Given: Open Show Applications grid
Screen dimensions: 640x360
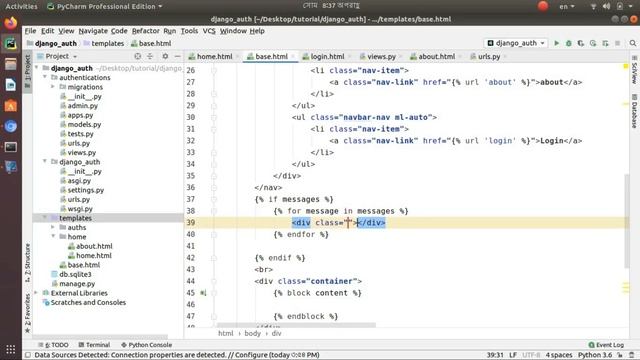Looking at the screenshot, I should [x=11, y=349].
